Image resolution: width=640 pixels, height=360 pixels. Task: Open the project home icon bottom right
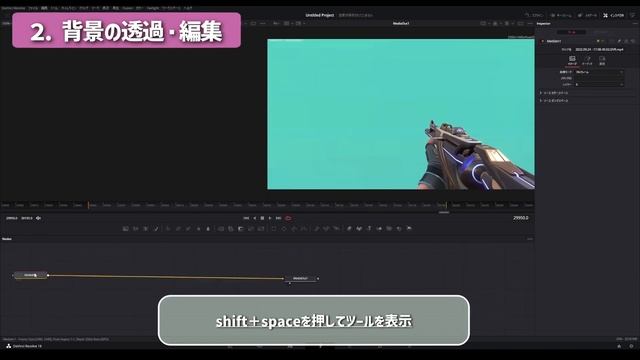pos(619,346)
